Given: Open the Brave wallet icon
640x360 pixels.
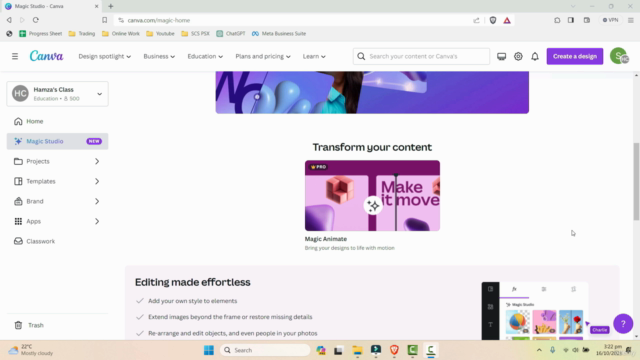Looking at the screenshot, I should [587, 20].
